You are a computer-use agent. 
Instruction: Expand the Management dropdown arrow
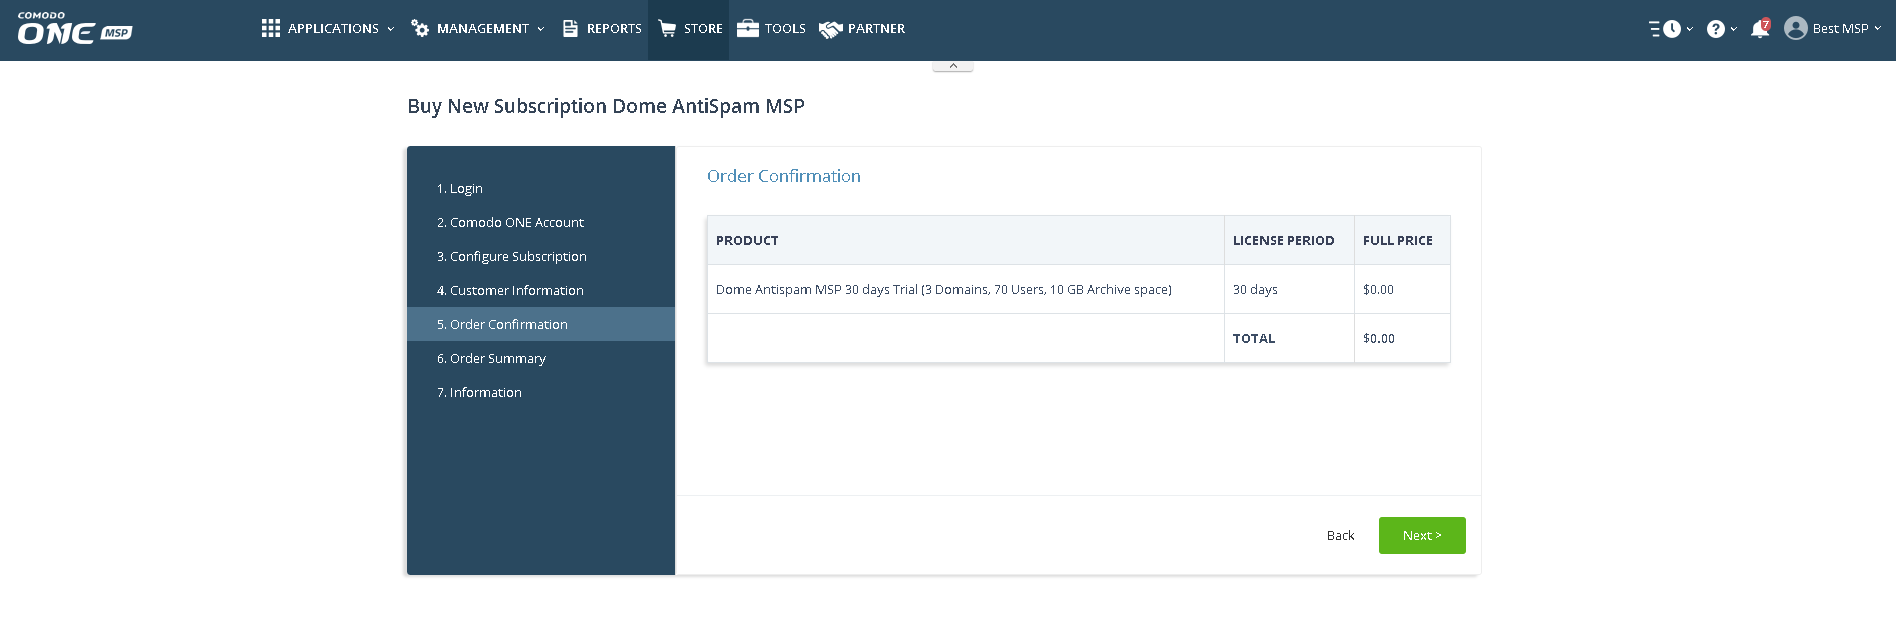(541, 29)
